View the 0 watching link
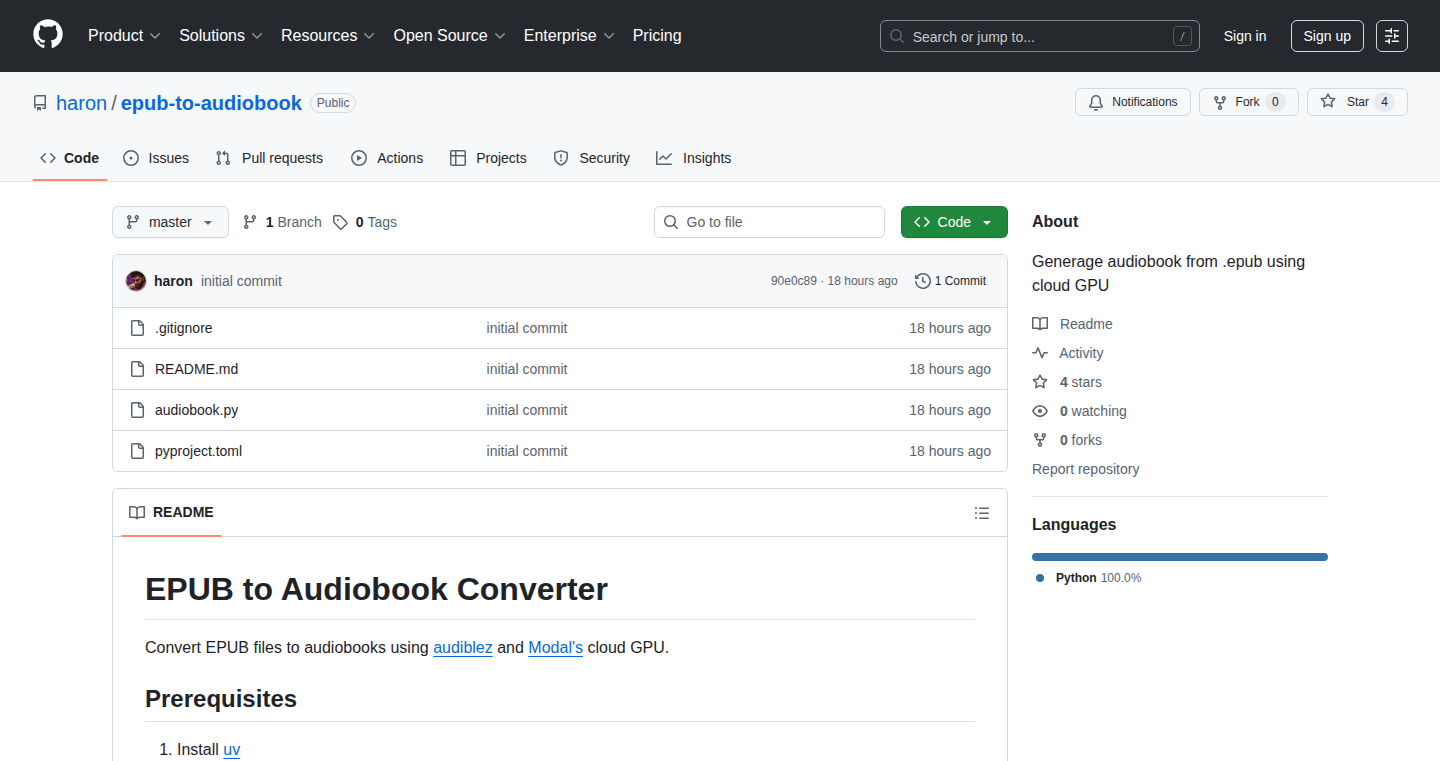The height and width of the screenshot is (761, 1440). (1079, 411)
